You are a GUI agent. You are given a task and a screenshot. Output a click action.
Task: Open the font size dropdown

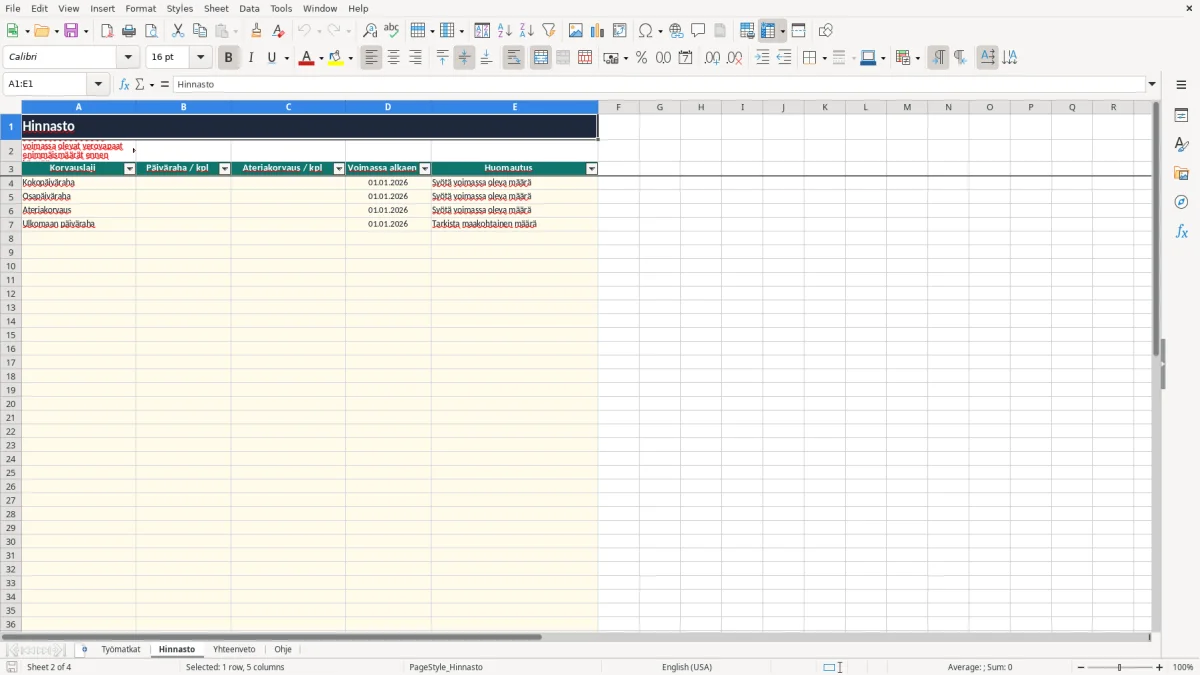point(200,58)
